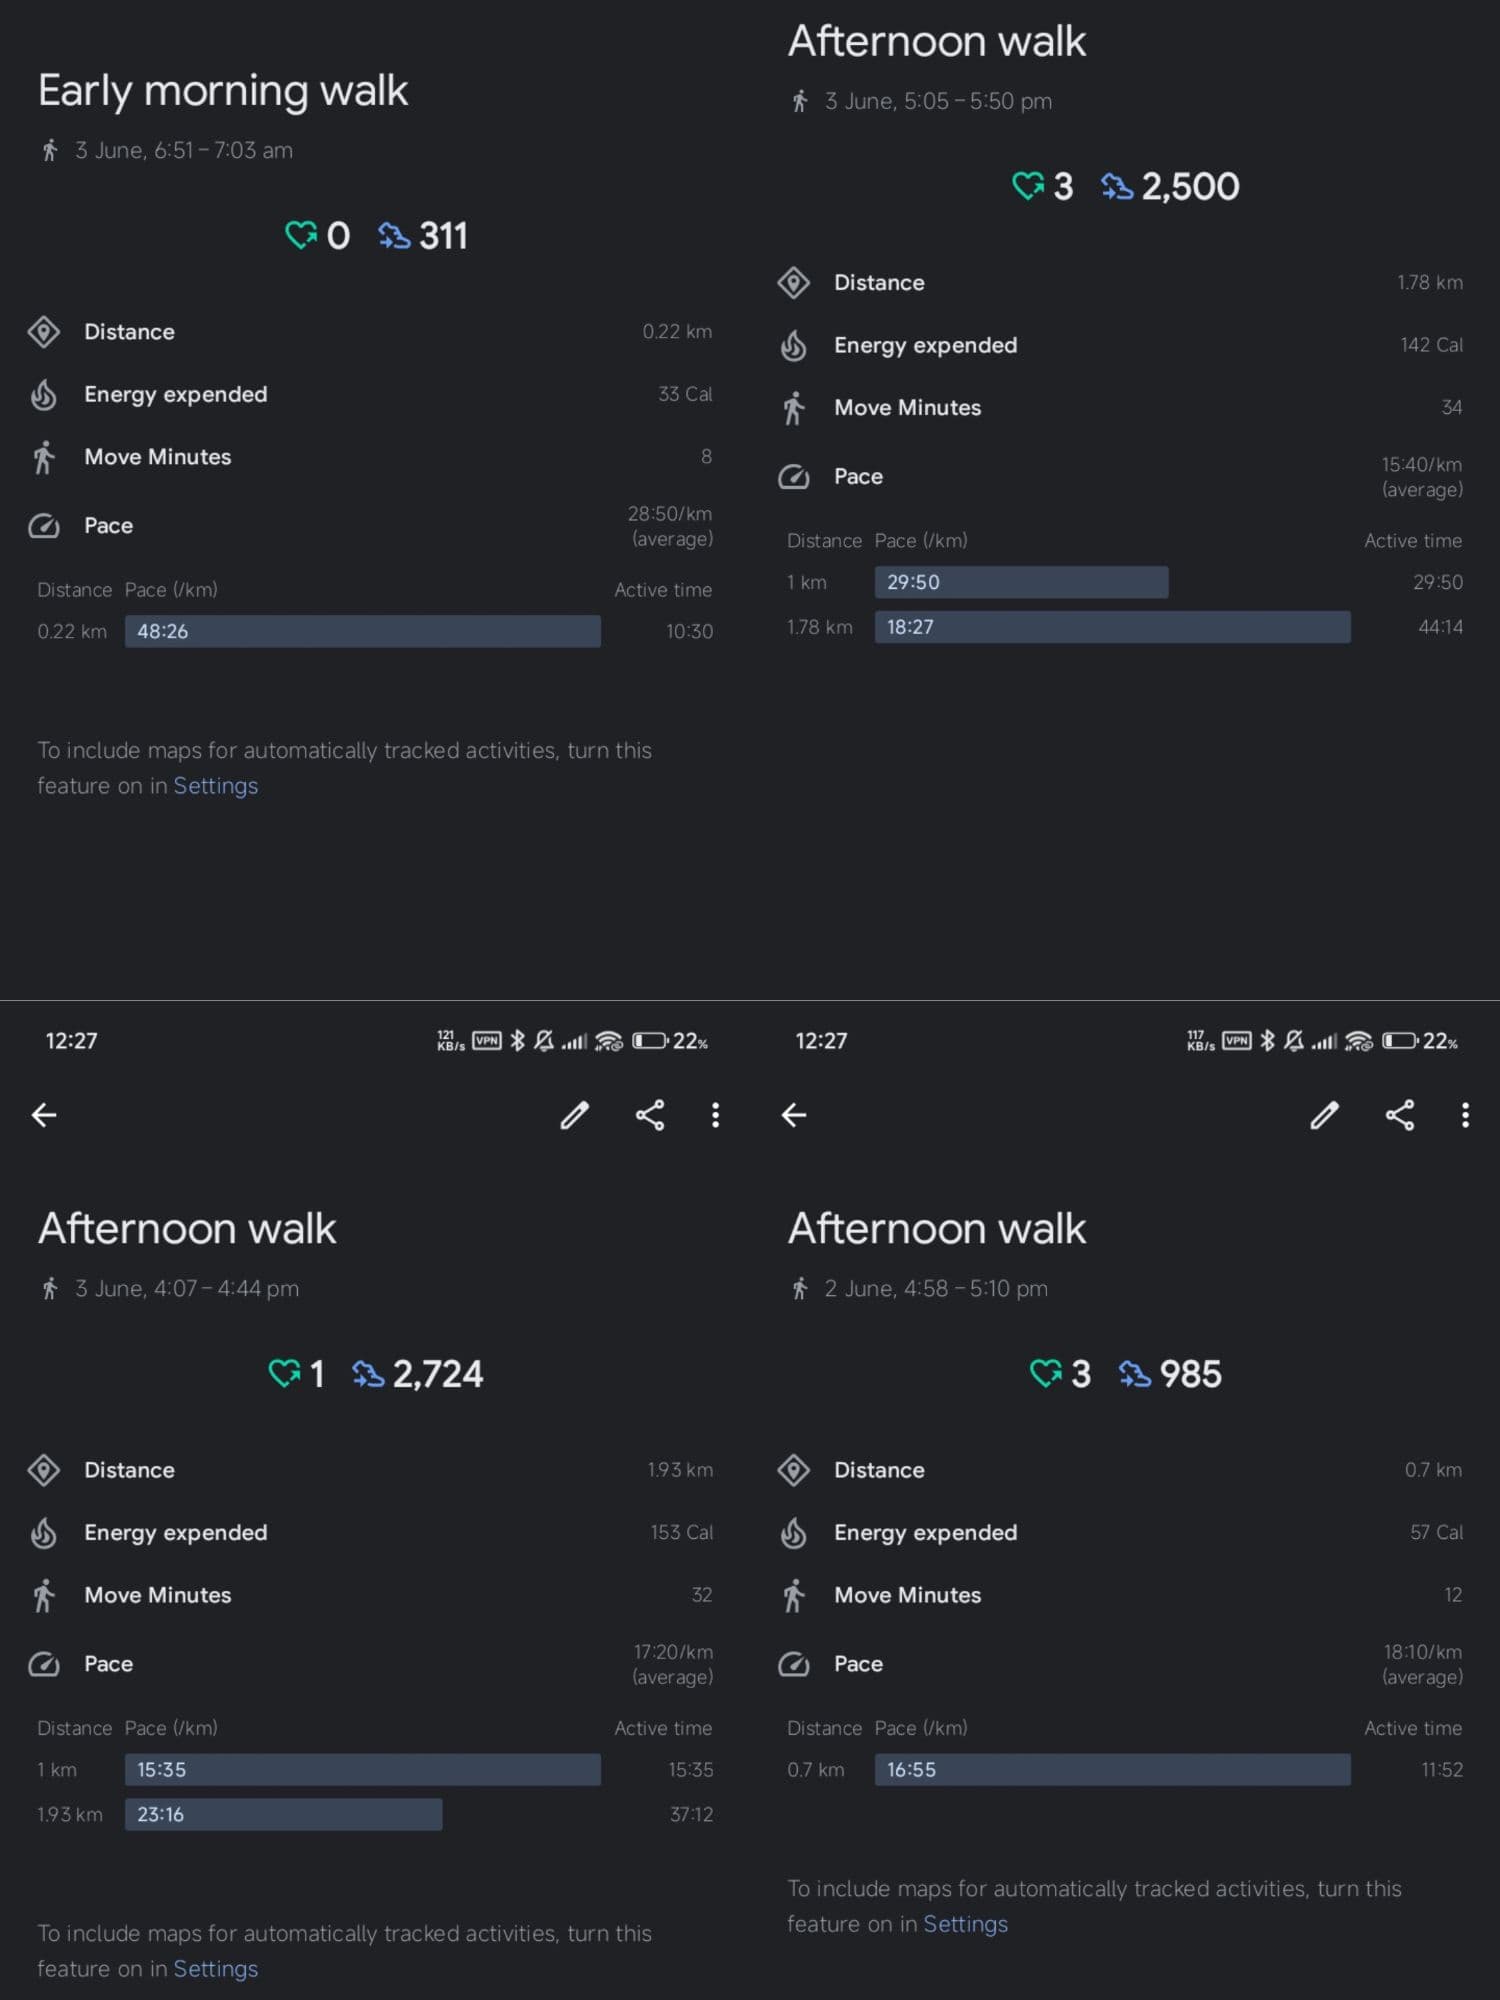Follow Settings link under 2 June walk
Viewport: 1500px width, 2000px height.
coord(966,1924)
